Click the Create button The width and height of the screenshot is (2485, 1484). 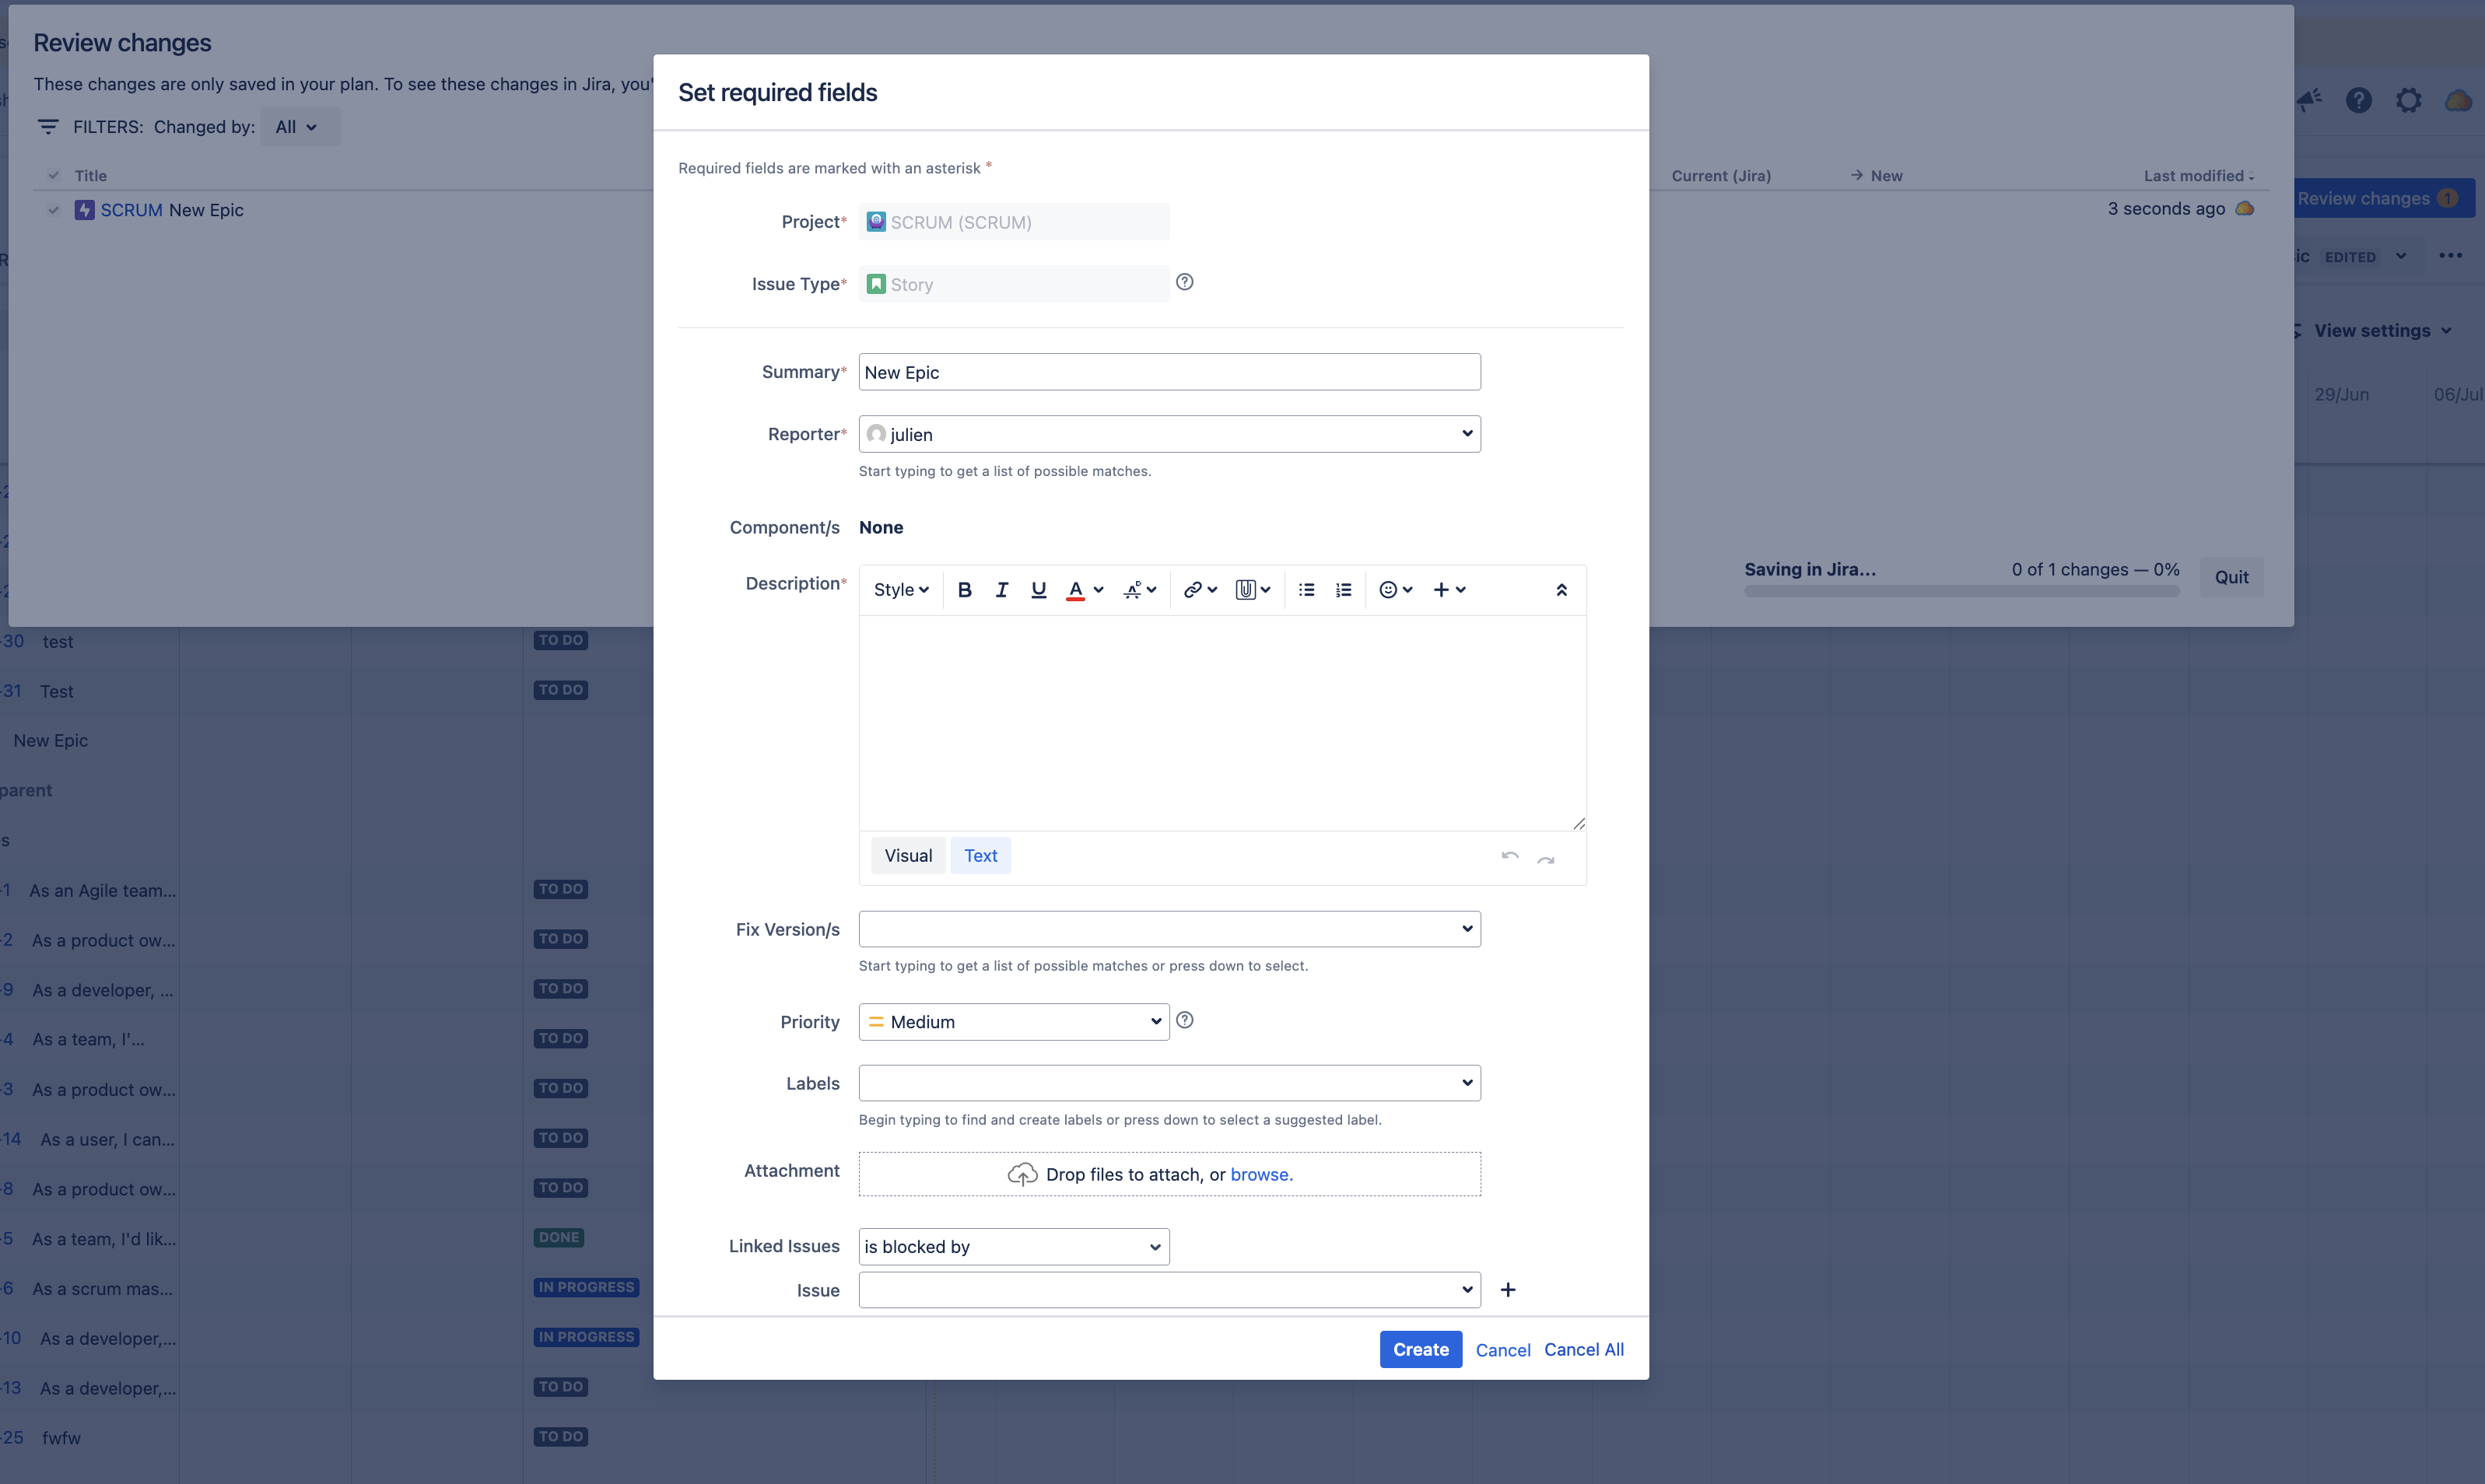1420,1350
